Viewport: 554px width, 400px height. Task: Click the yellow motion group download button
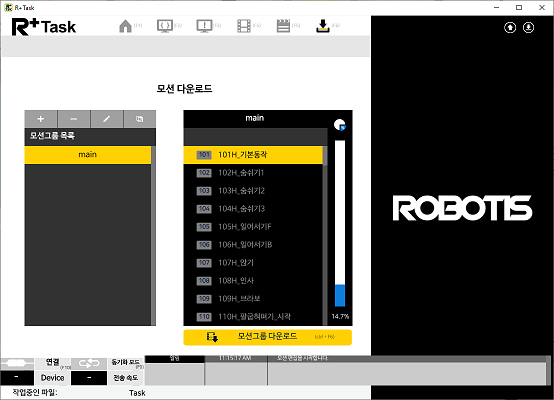coord(267,337)
